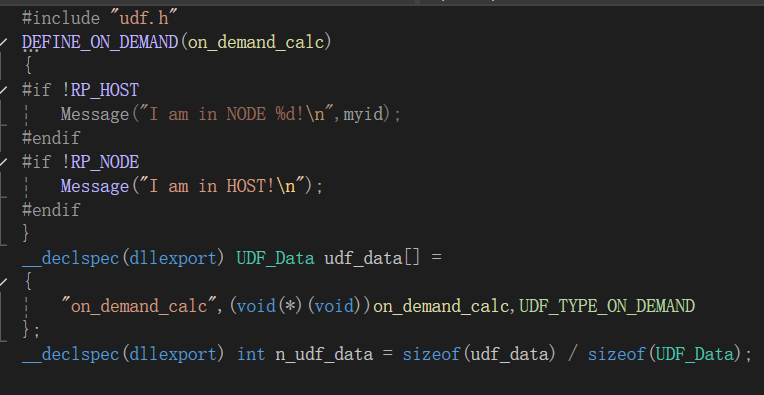The height and width of the screenshot is (395, 764).
Task: Click the RP_NODE macro identifier
Action: [x=105, y=162]
